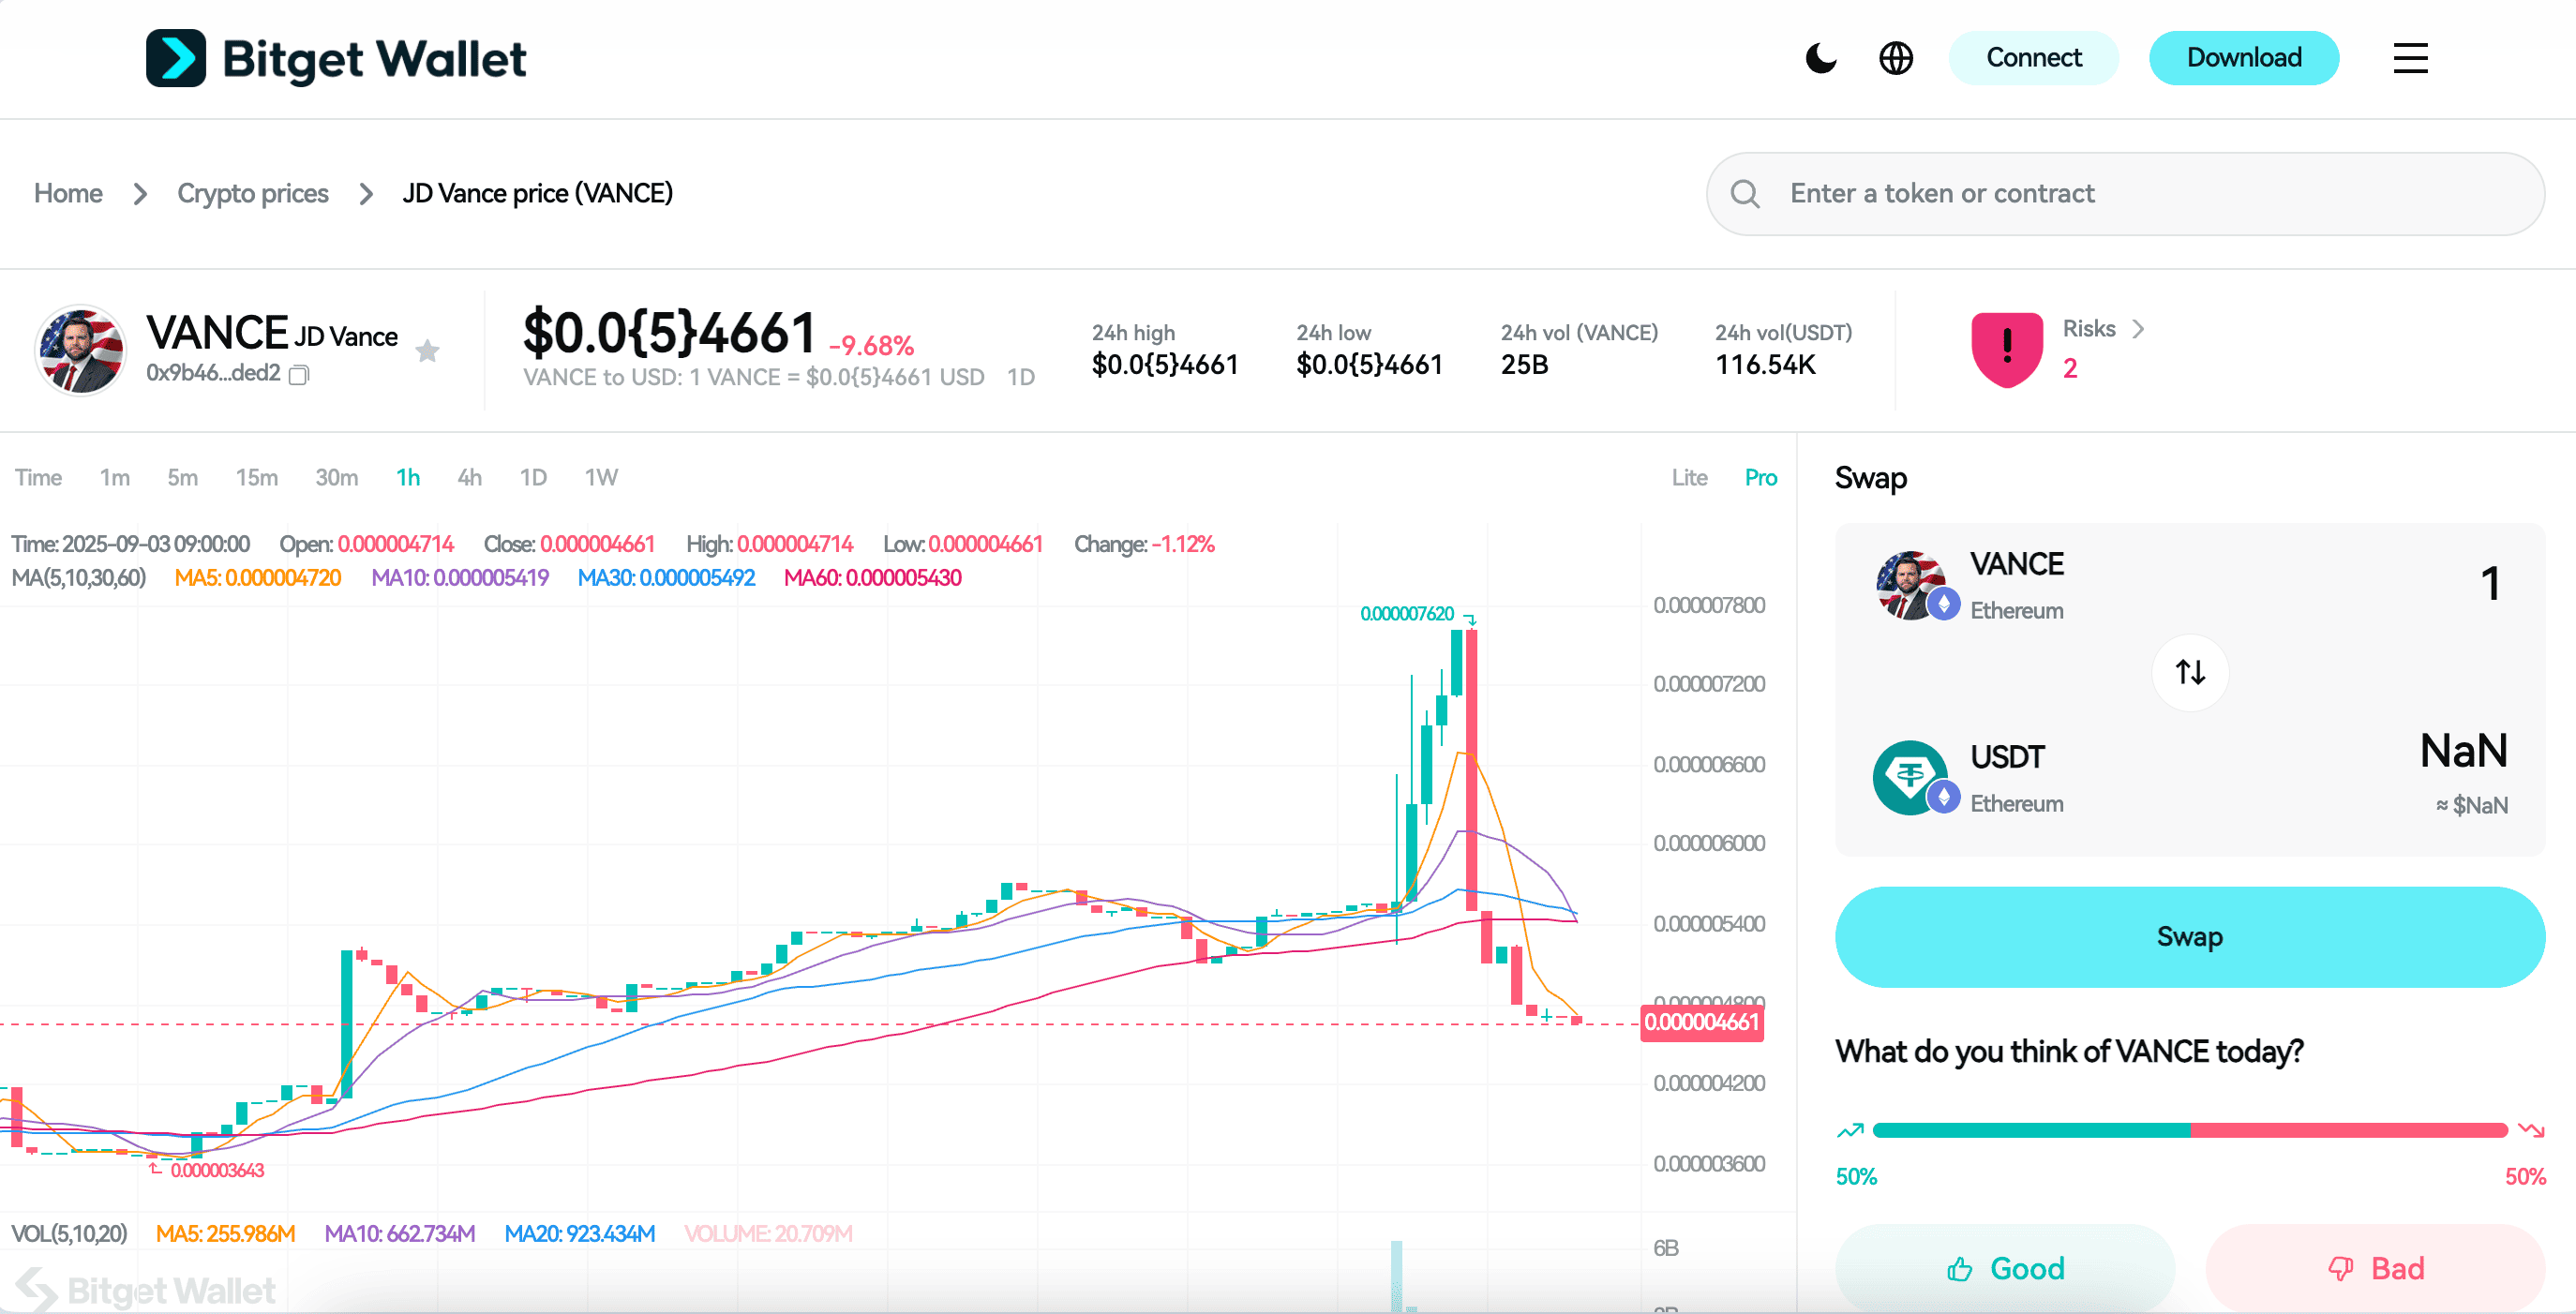Vote Bad for VANCE today
The height and width of the screenshot is (1314, 2576).
[x=2375, y=1268]
